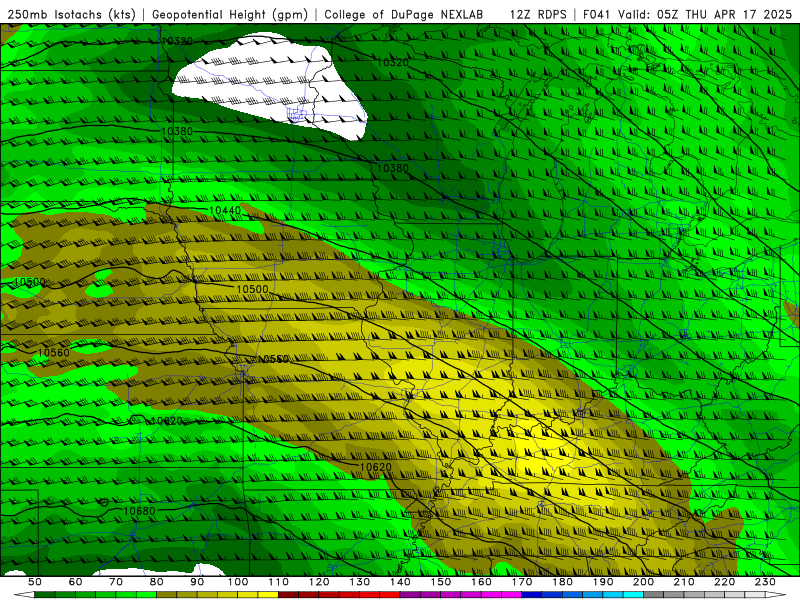Click the '60' value on the color scale
Screen dimensions: 800x600
tap(75, 582)
